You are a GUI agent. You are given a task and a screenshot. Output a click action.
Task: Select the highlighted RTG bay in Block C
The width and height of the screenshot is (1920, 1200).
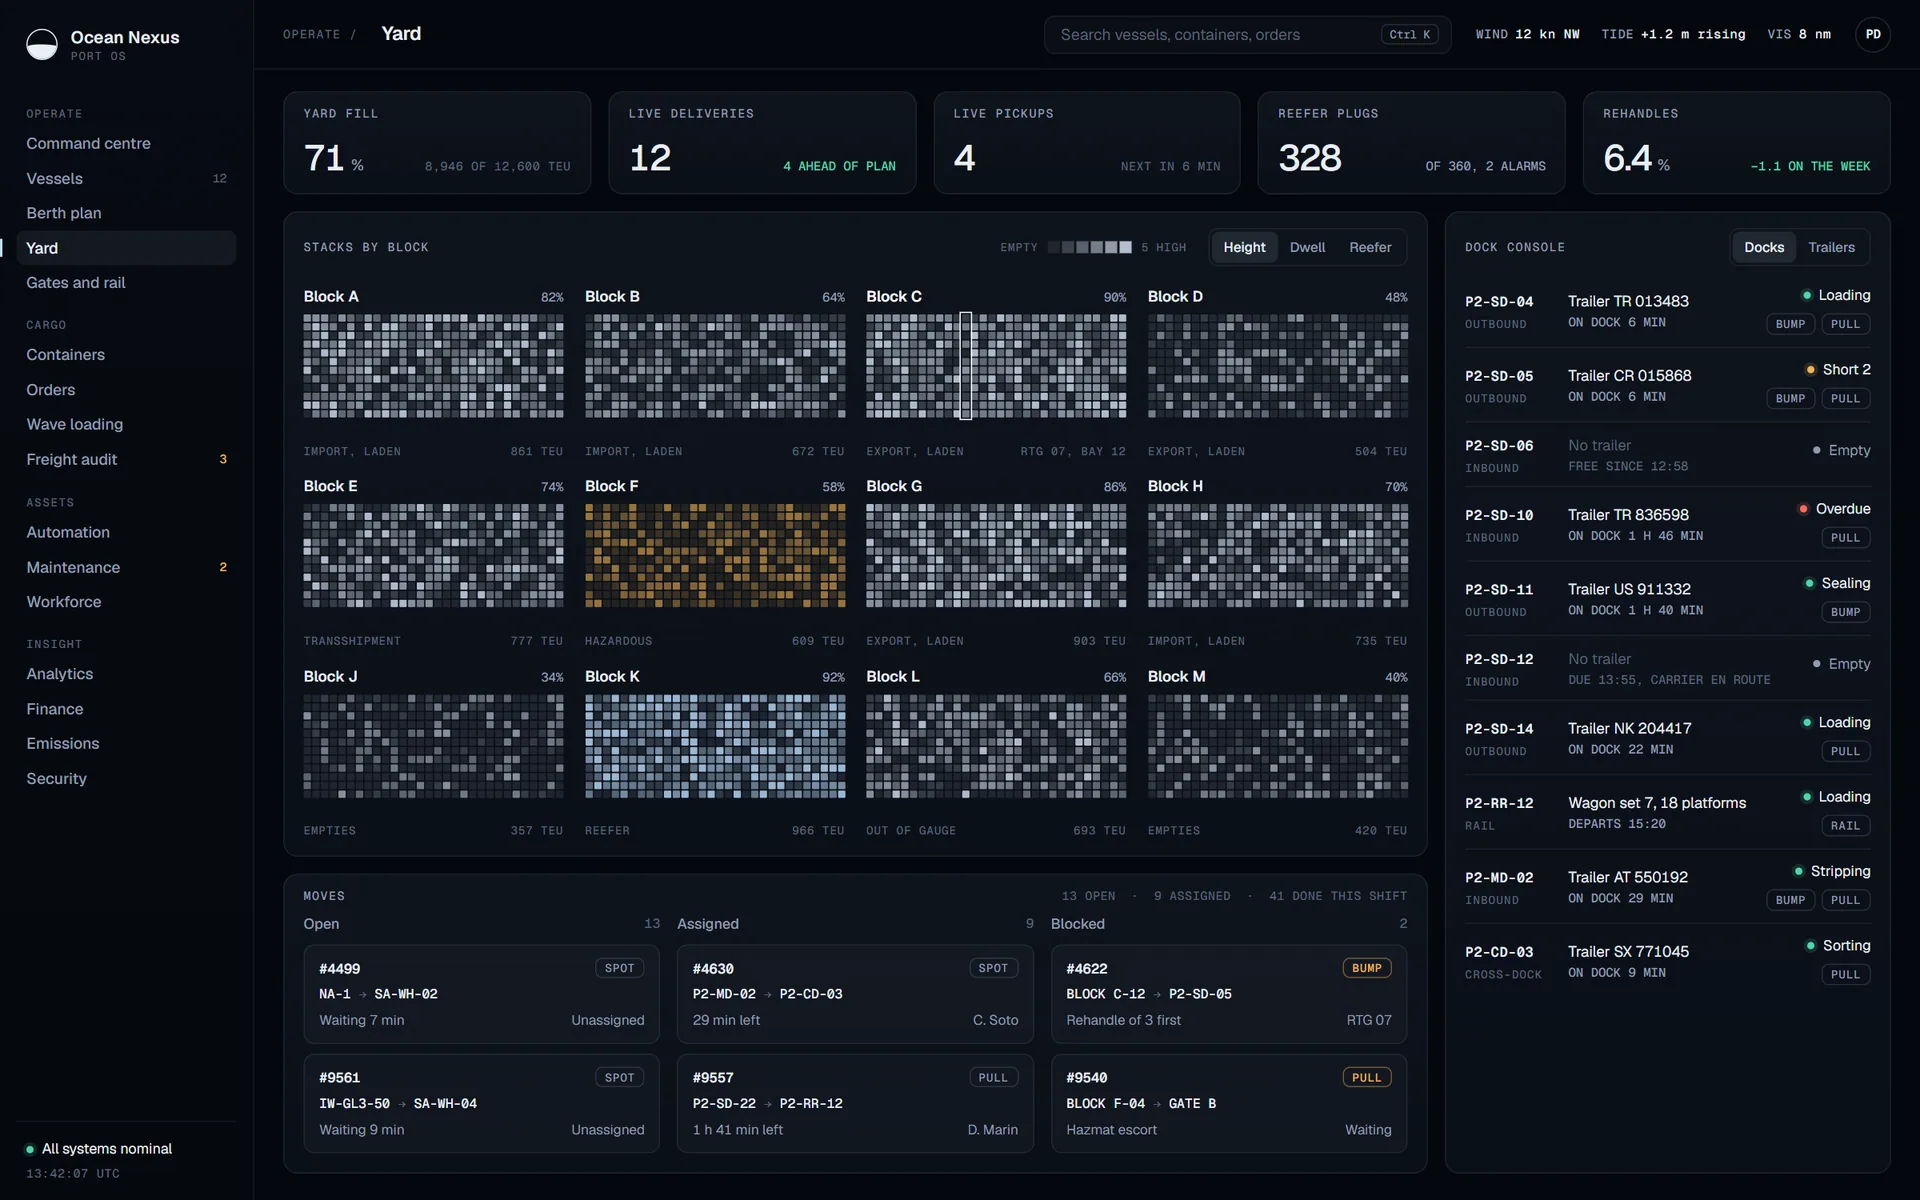point(966,365)
